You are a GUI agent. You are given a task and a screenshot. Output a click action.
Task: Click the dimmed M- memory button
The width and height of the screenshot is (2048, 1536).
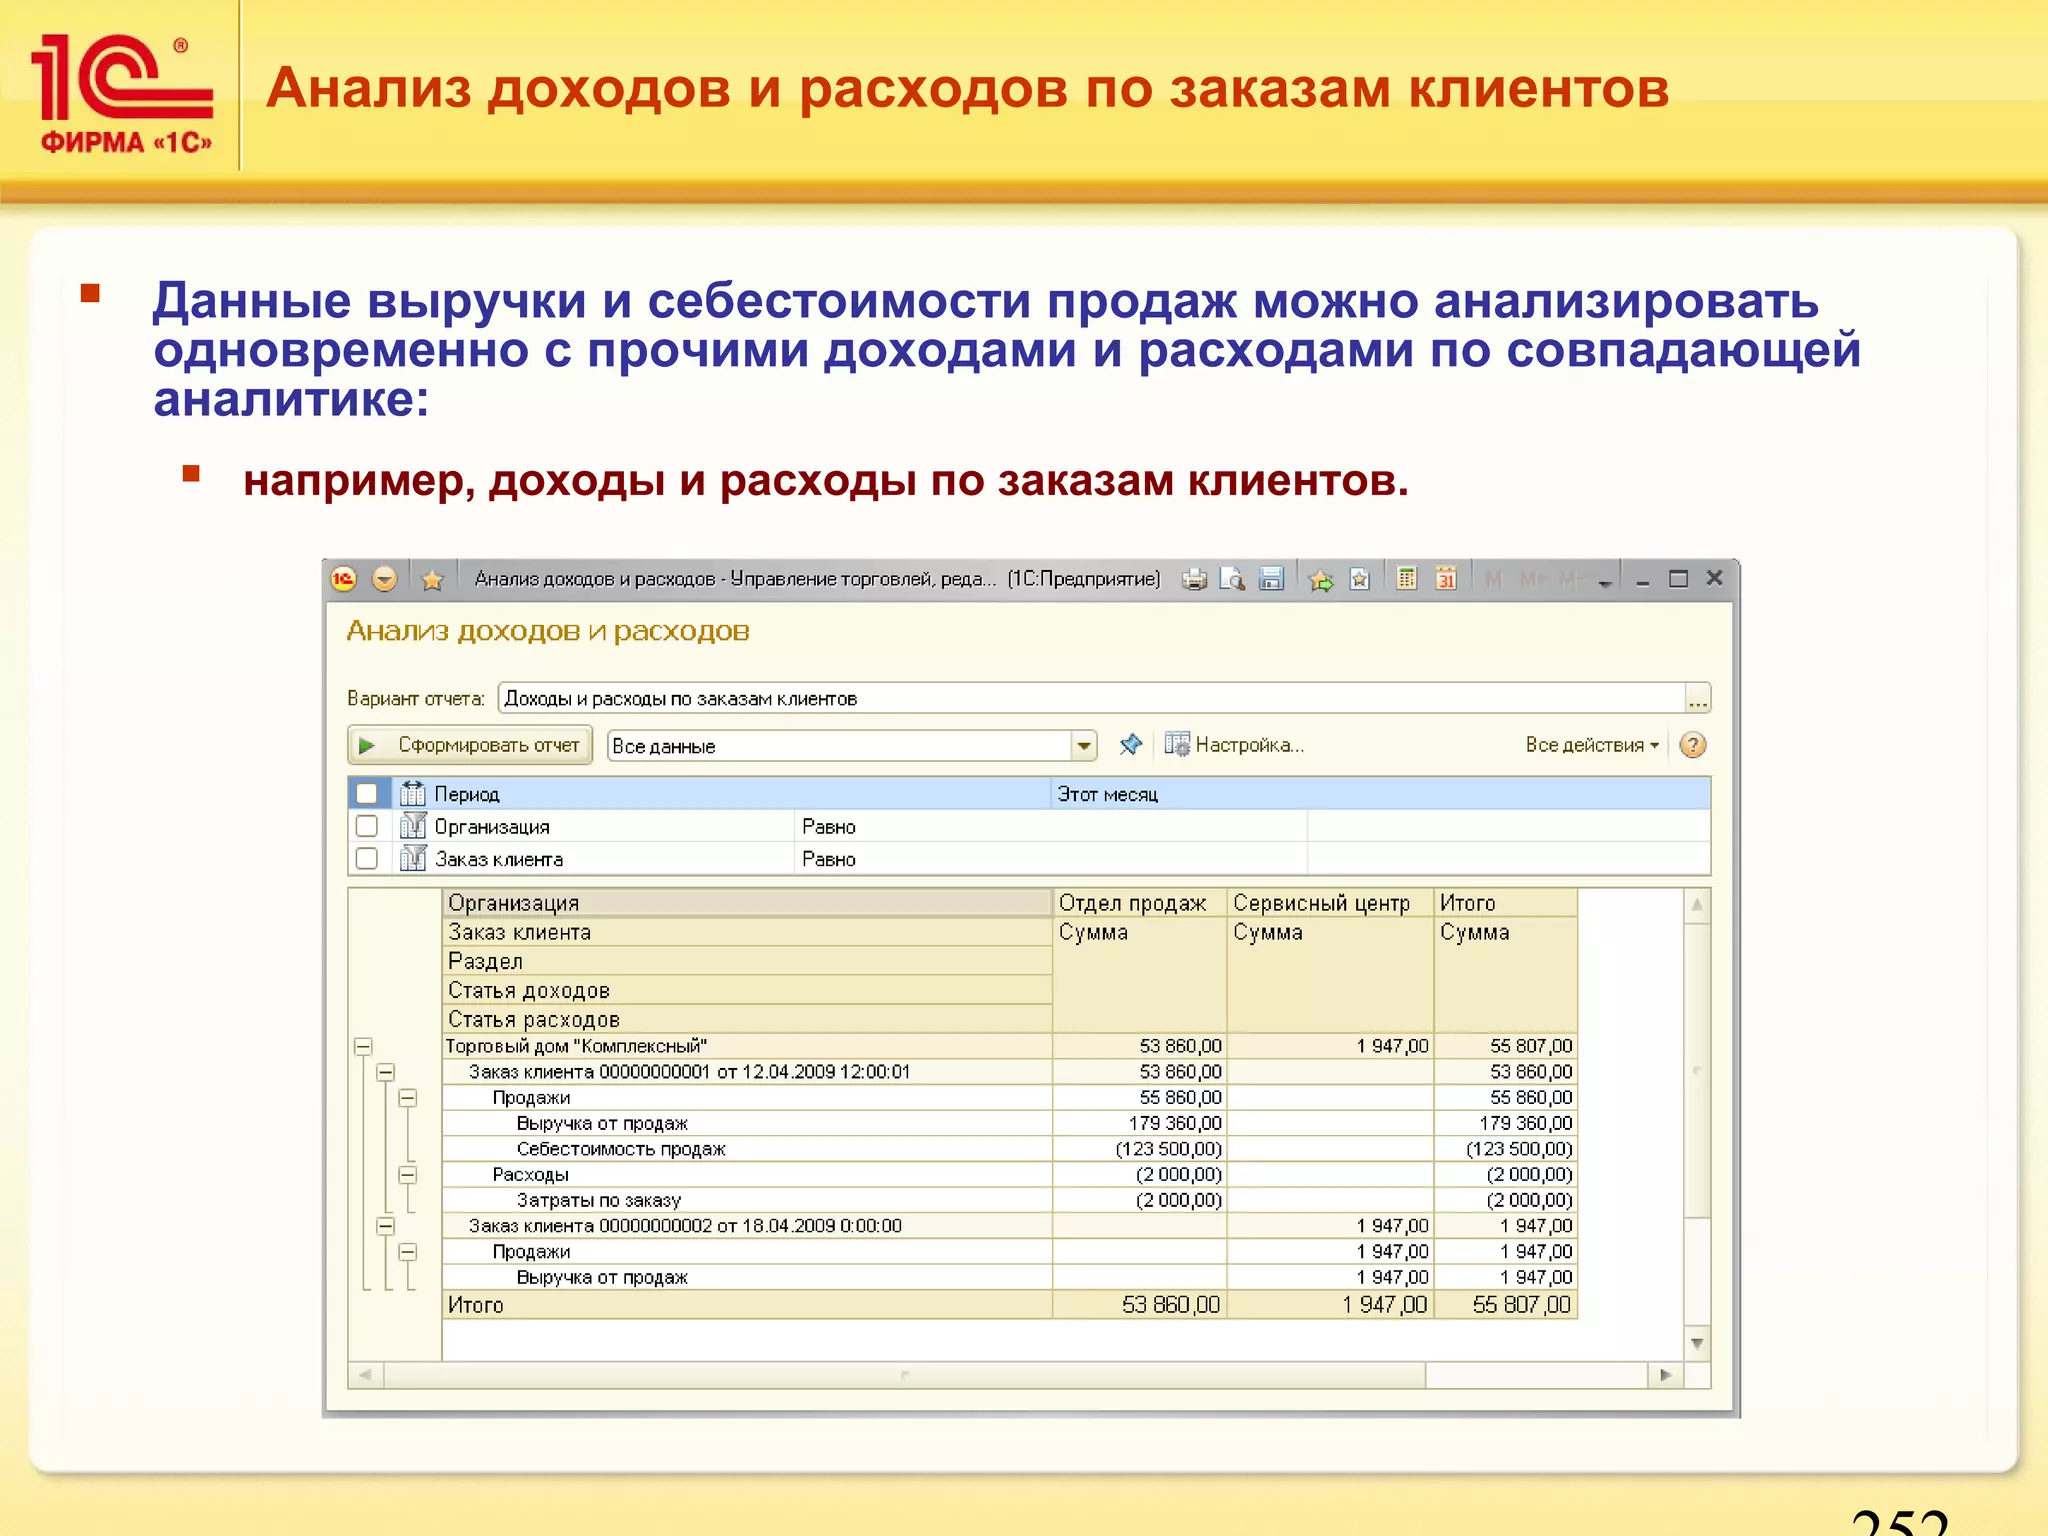click(1572, 580)
